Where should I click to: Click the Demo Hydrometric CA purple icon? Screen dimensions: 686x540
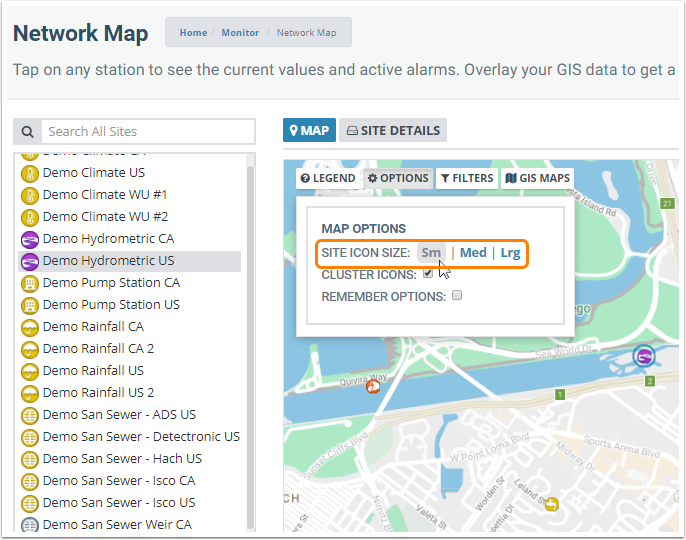tap(30, 239)
